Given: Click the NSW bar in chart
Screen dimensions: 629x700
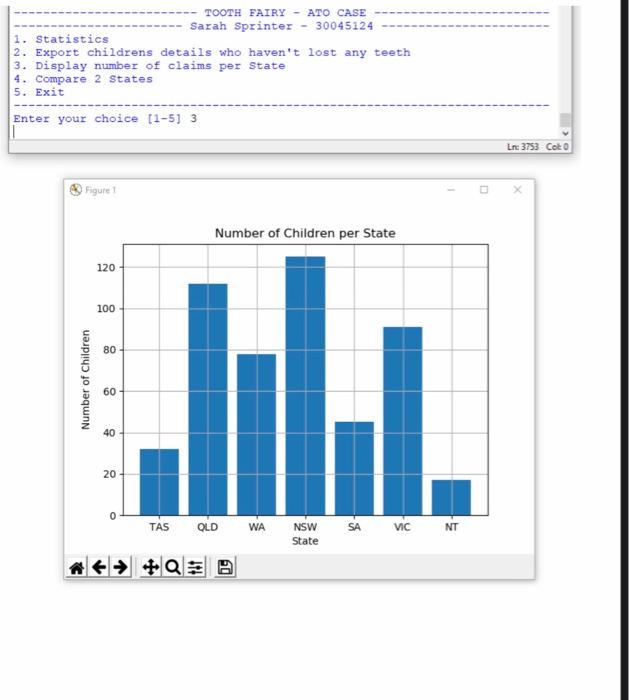Looking at the screenshot, I should (x=305, y=386).
